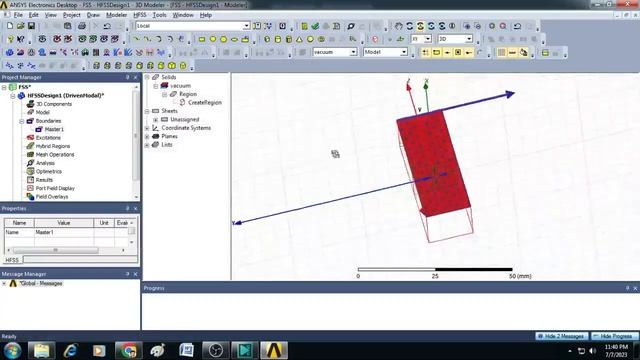Pin the Project Manager panel

tap(127, 77)
